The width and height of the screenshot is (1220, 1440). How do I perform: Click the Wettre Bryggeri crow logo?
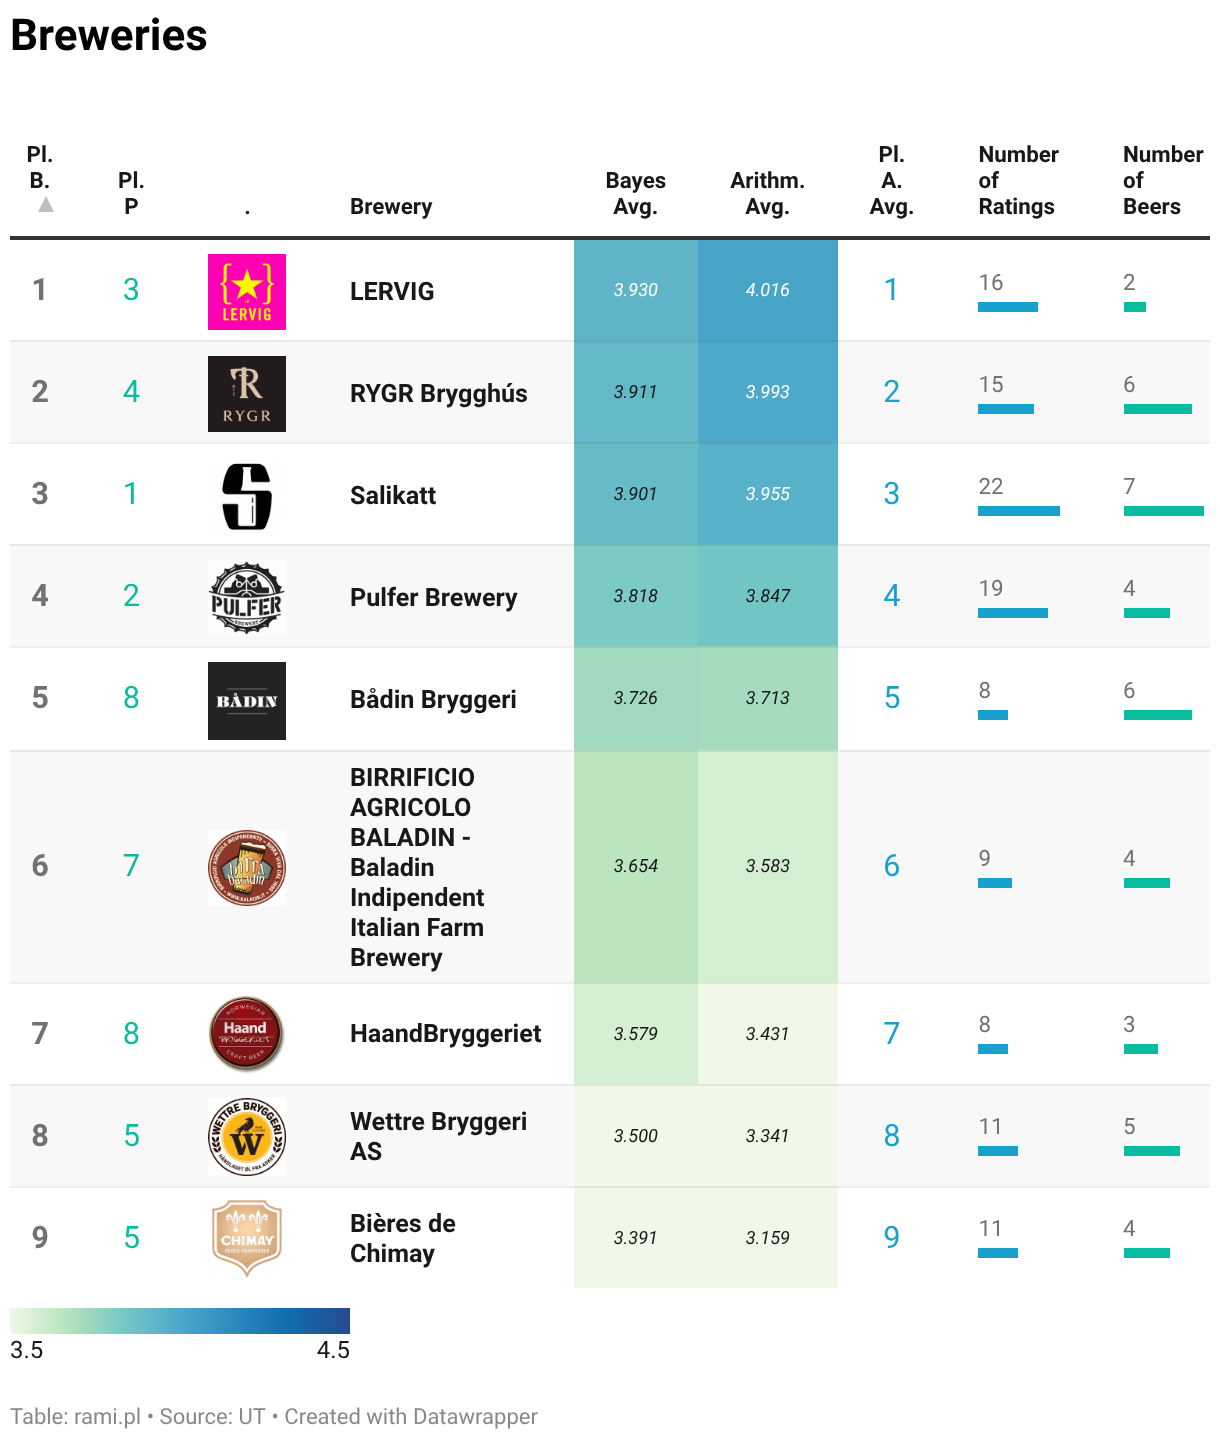tap(247, 1137)
